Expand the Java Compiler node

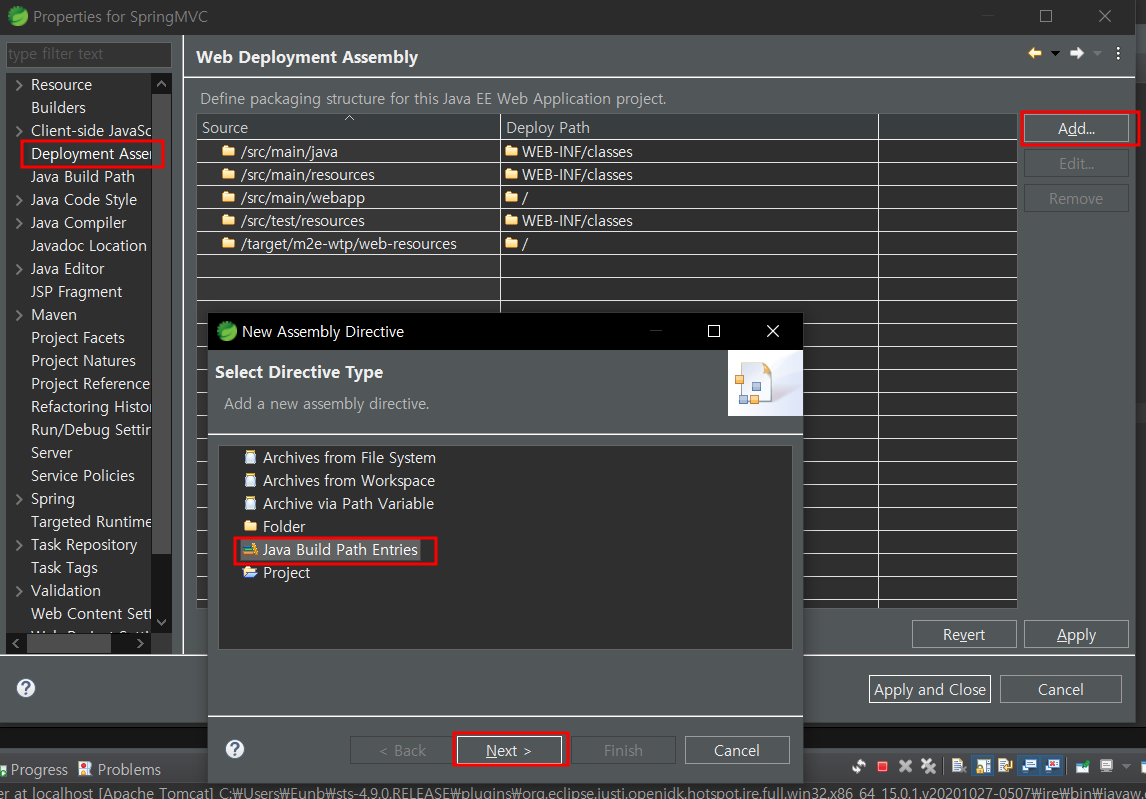point(19,223)
